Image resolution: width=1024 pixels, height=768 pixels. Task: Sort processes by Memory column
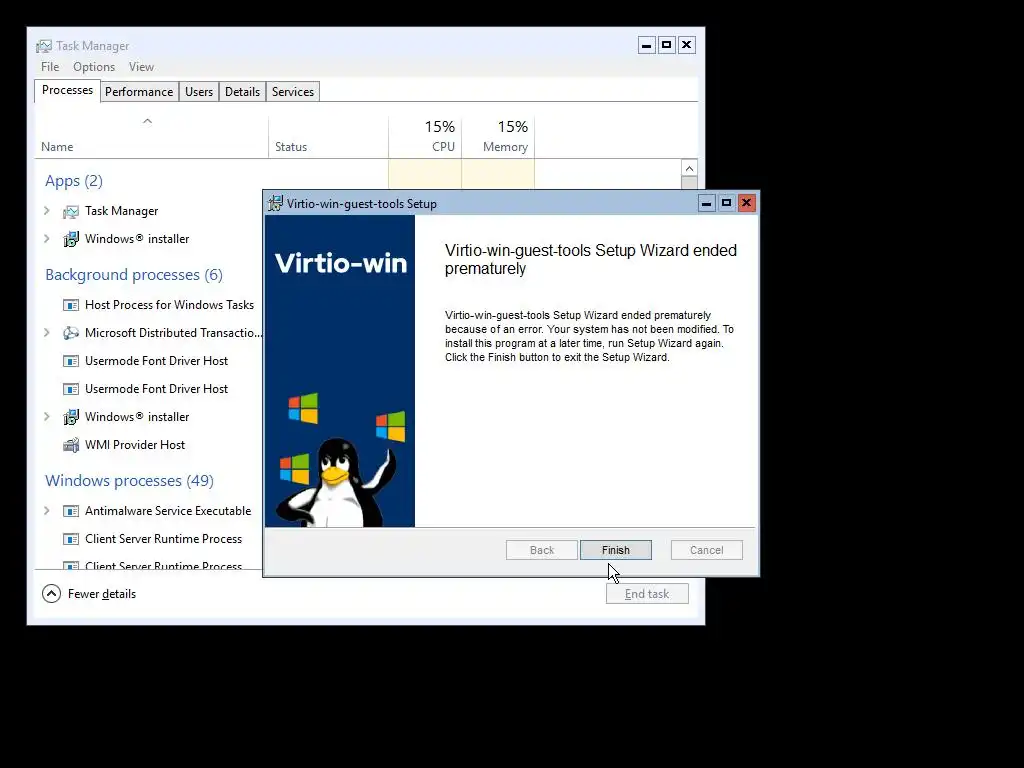[498, 137]
